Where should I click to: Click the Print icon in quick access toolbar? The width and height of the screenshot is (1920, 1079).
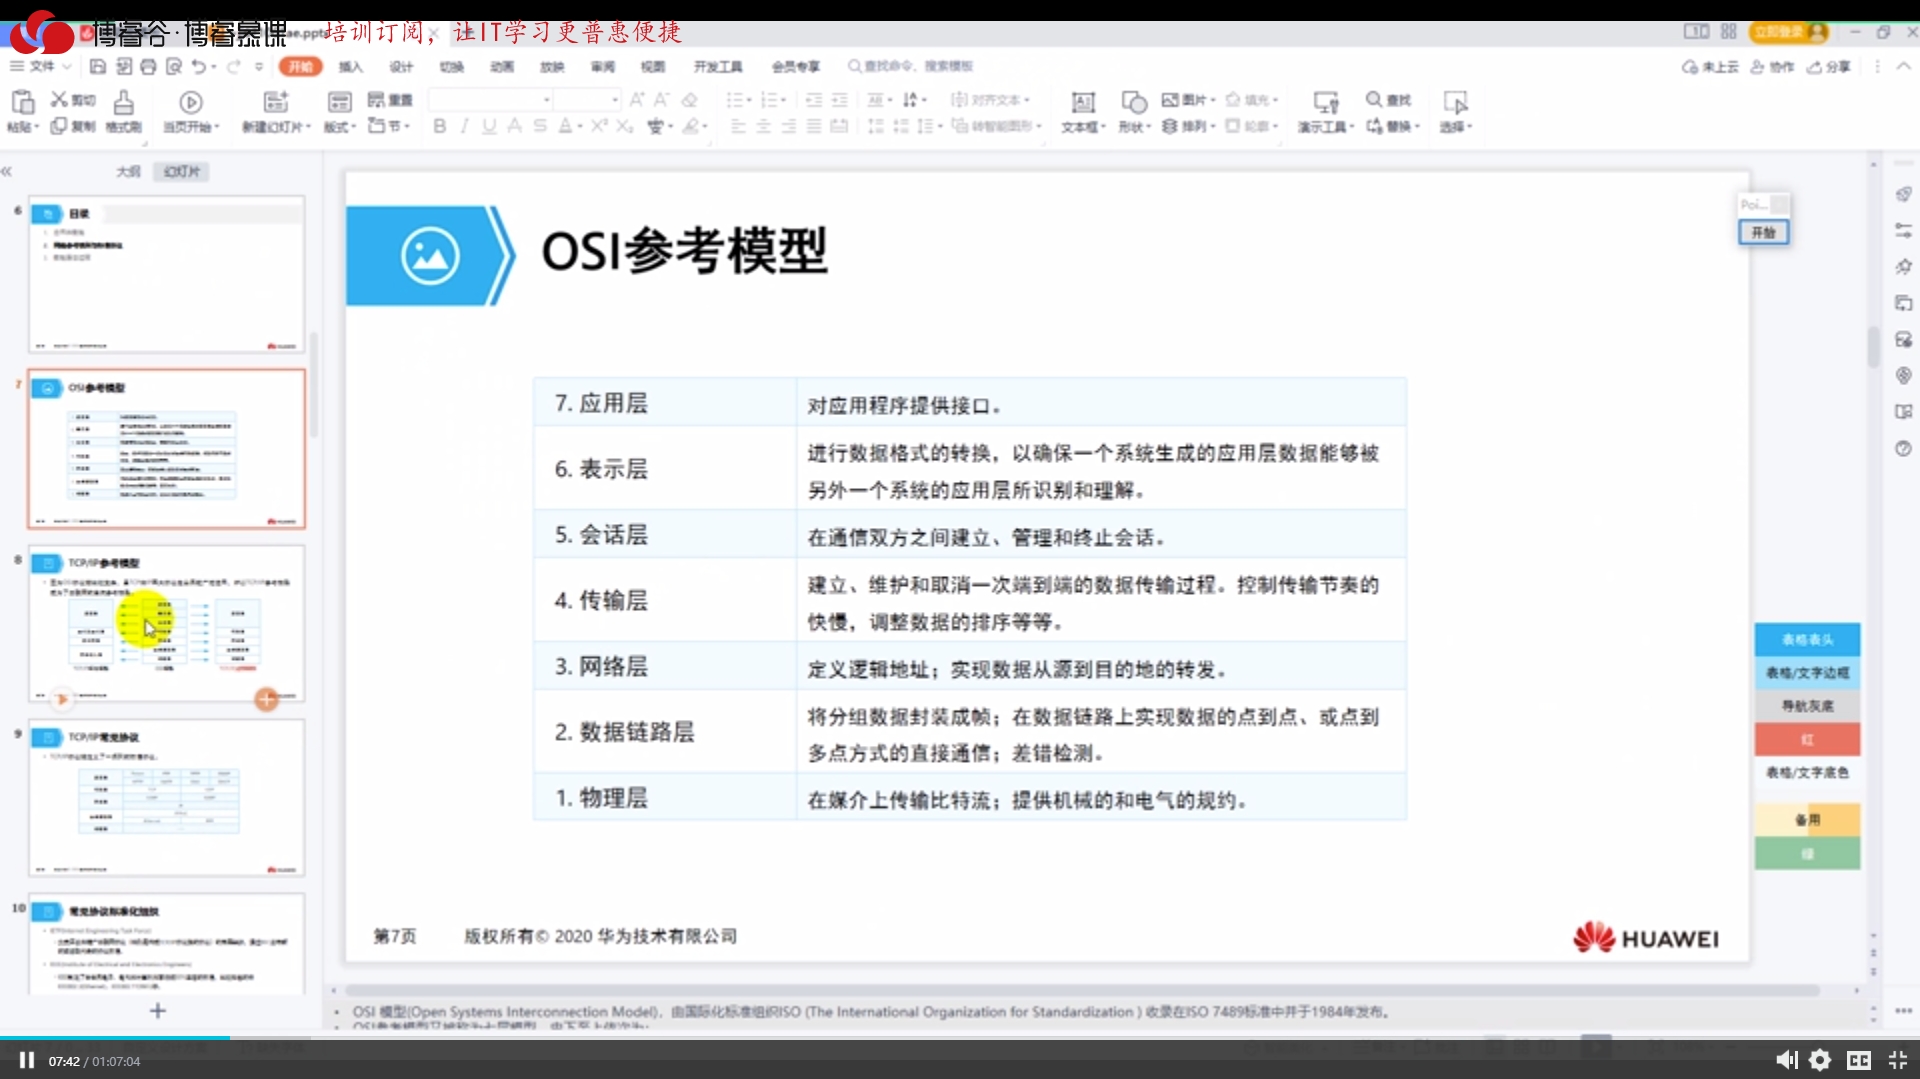coord(148,67)
